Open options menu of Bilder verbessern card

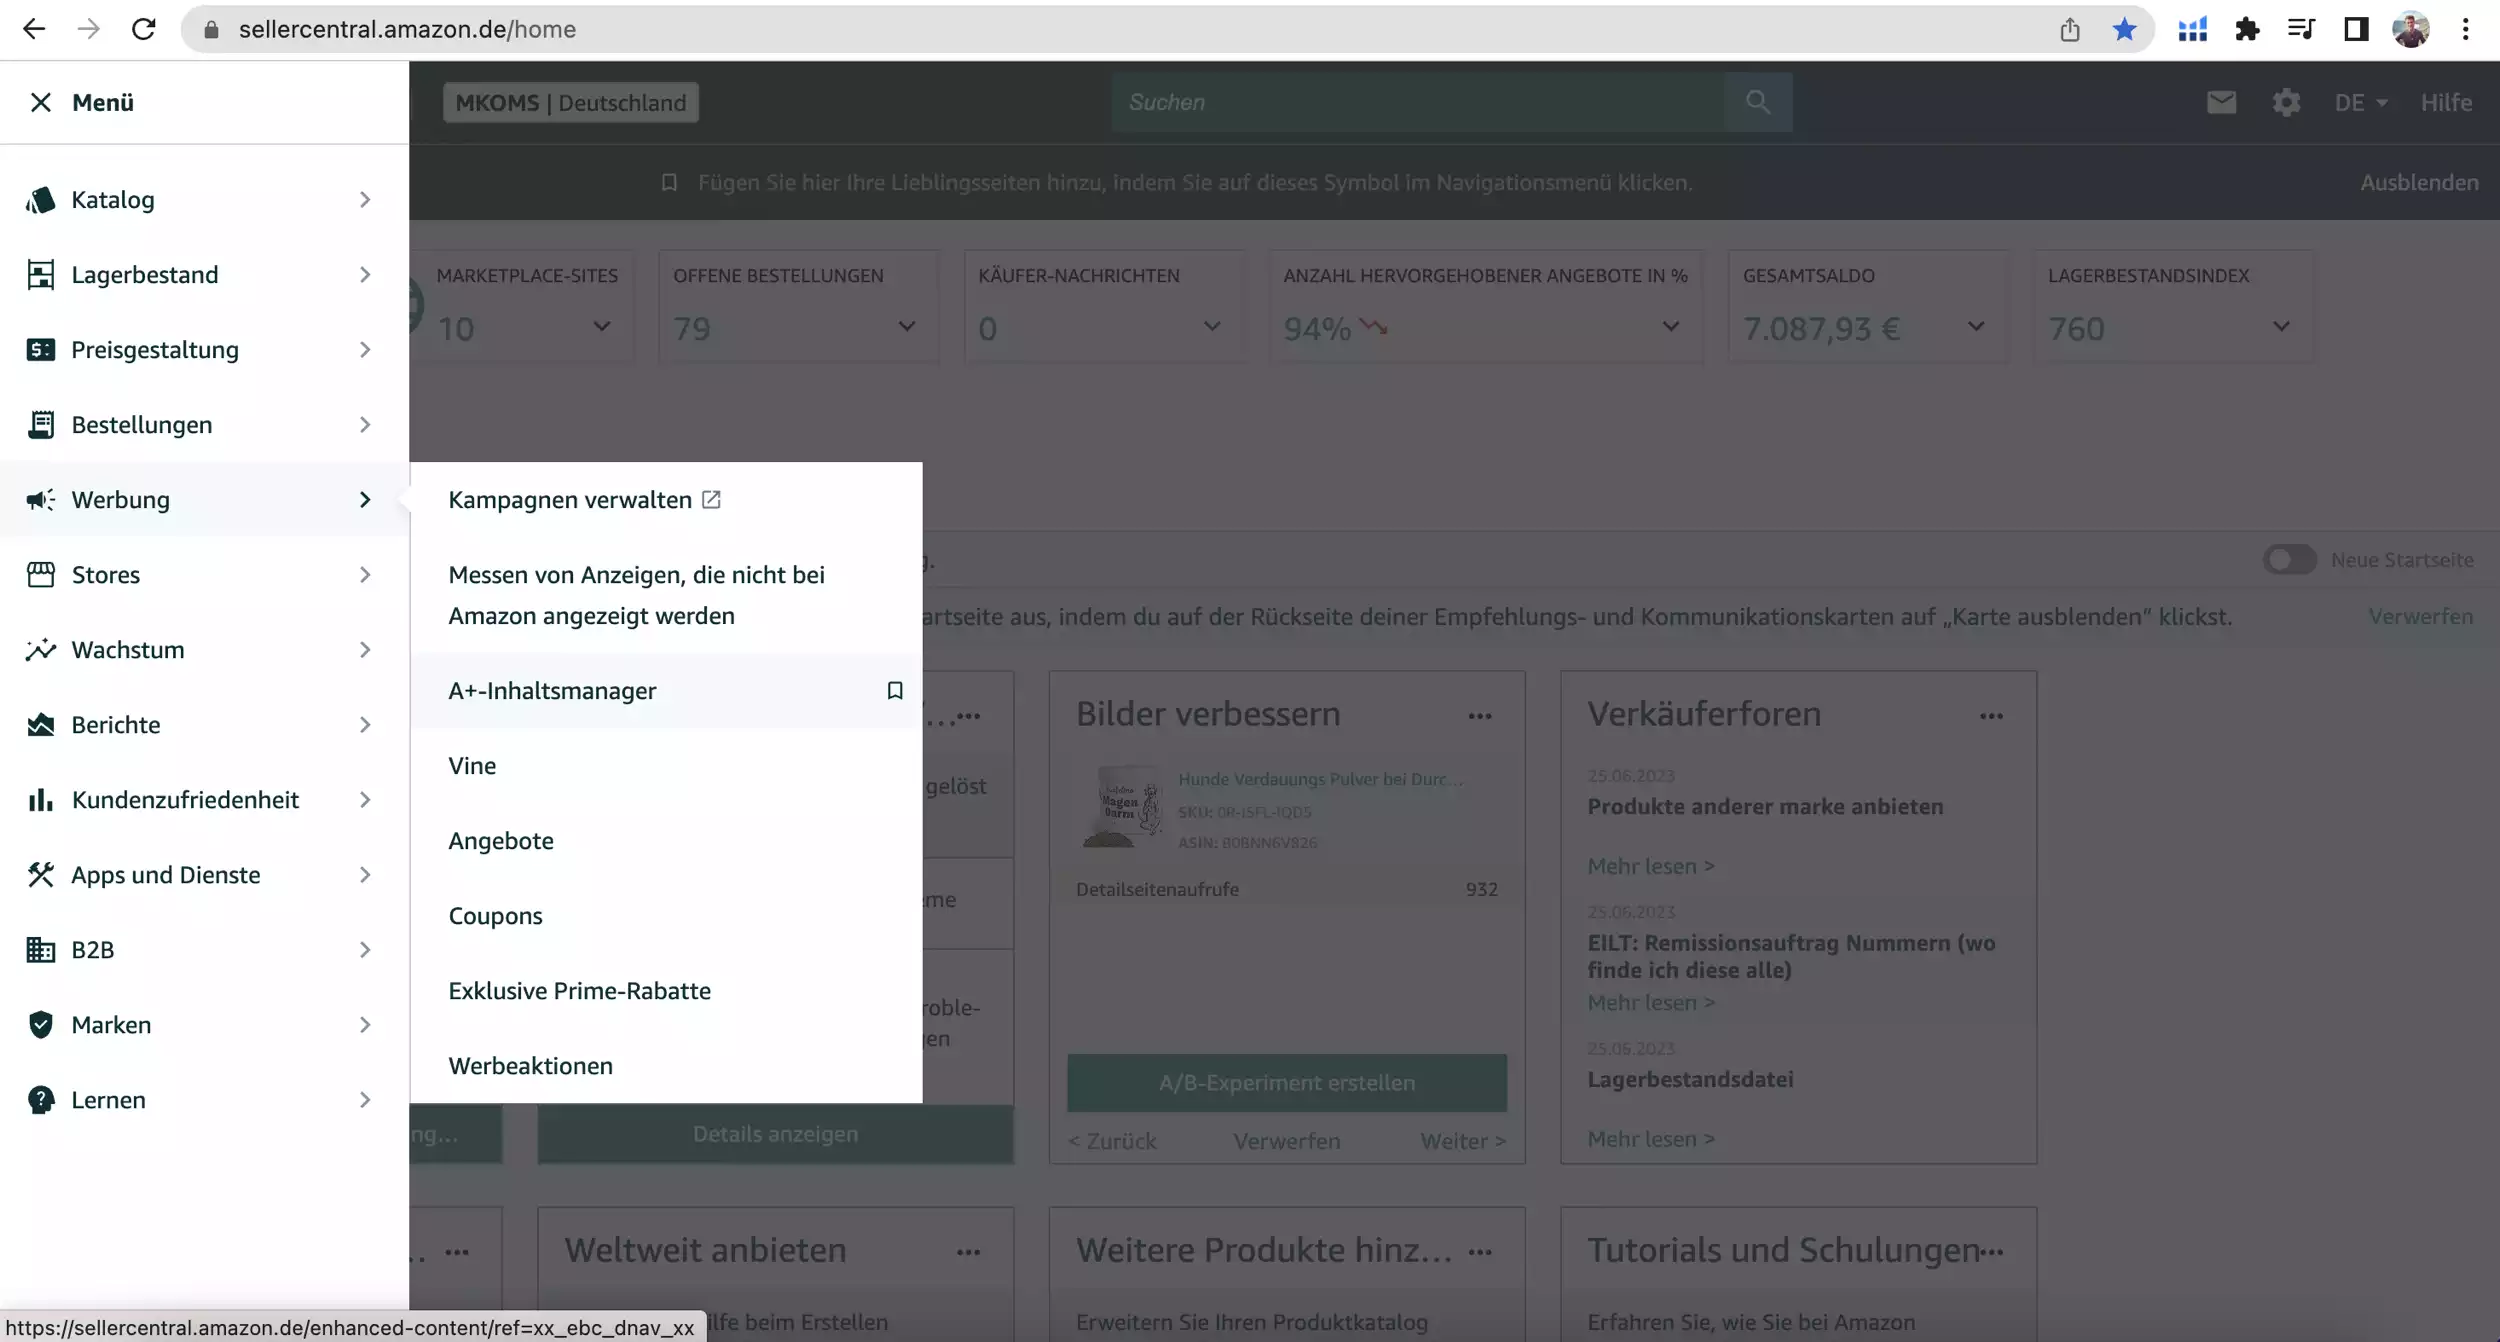point(1480,716)
